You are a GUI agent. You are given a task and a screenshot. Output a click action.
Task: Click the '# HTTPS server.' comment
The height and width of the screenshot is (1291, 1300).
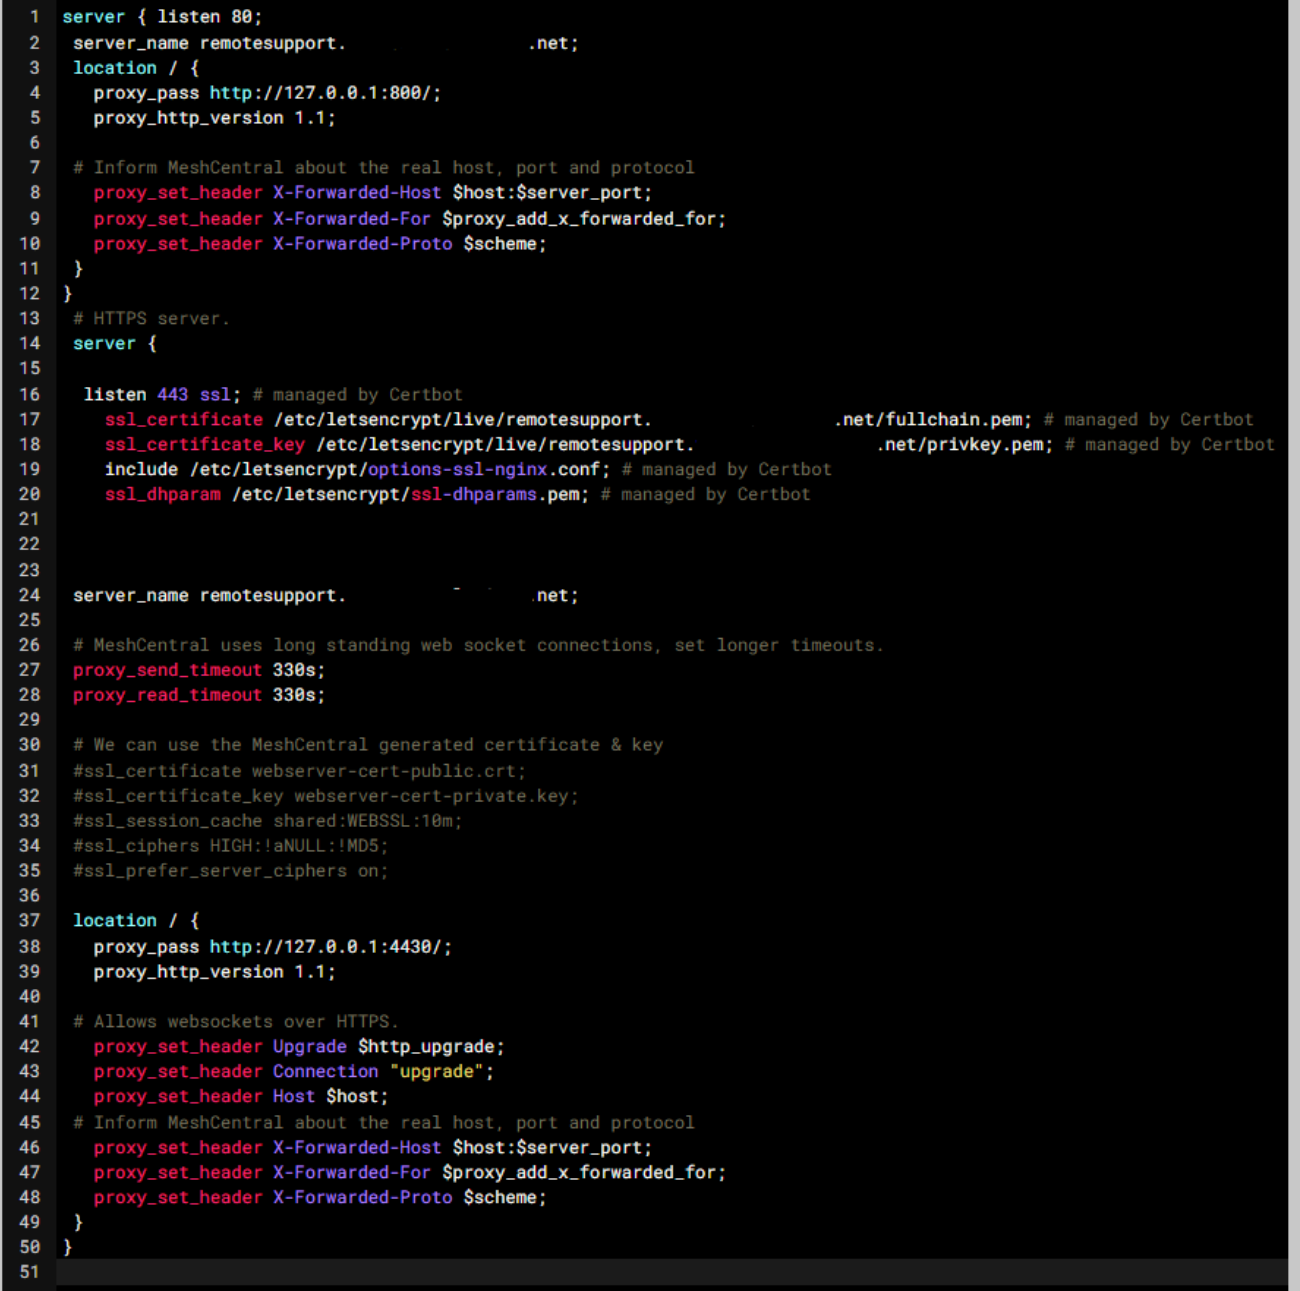[x=152, y=319]
